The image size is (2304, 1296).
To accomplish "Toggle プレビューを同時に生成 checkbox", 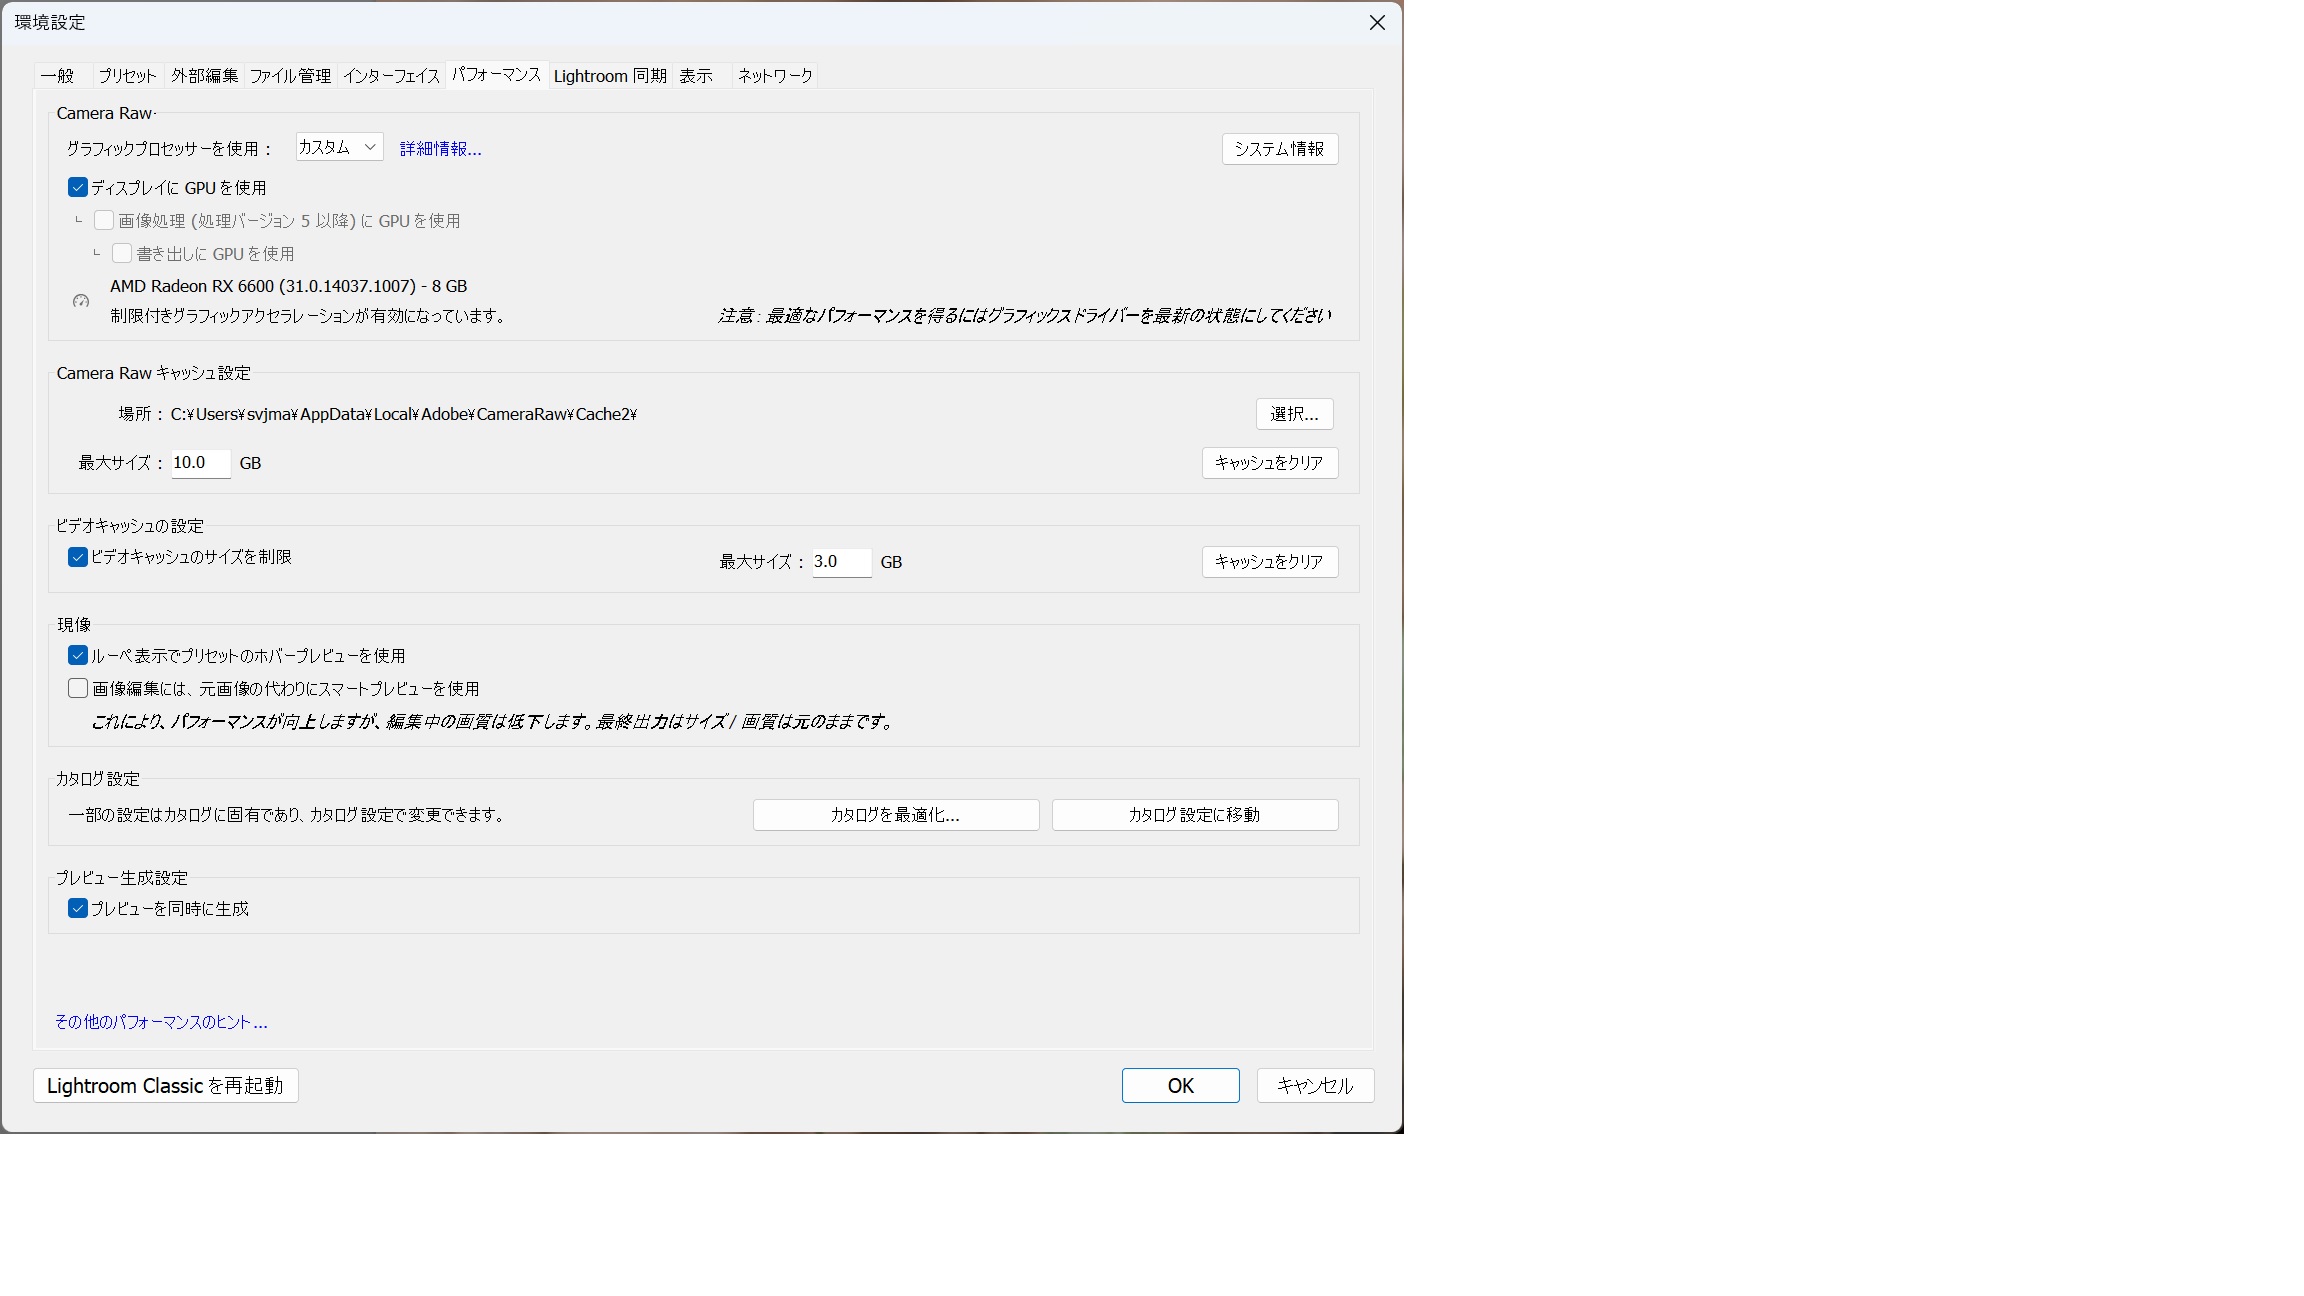I will tap(78, 909).
